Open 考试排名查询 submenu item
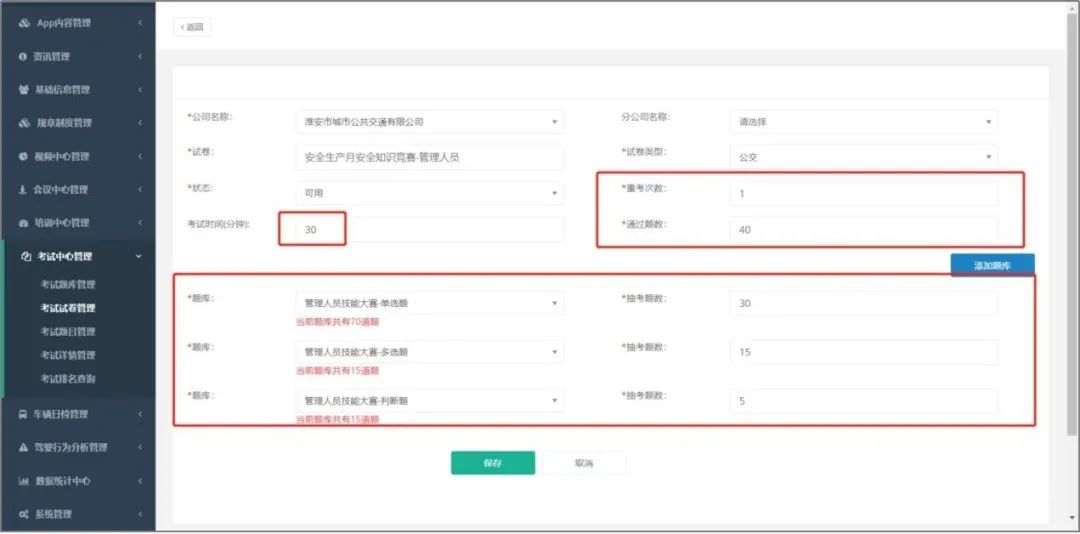Viewport: 1080px width, 534px height. 68,378
